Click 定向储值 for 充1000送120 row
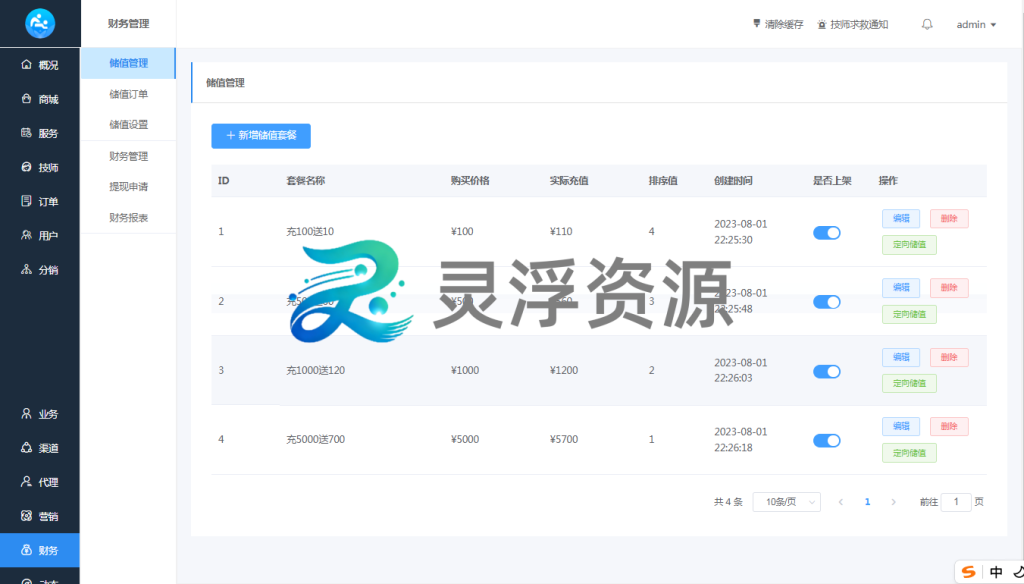 point(909,383)
